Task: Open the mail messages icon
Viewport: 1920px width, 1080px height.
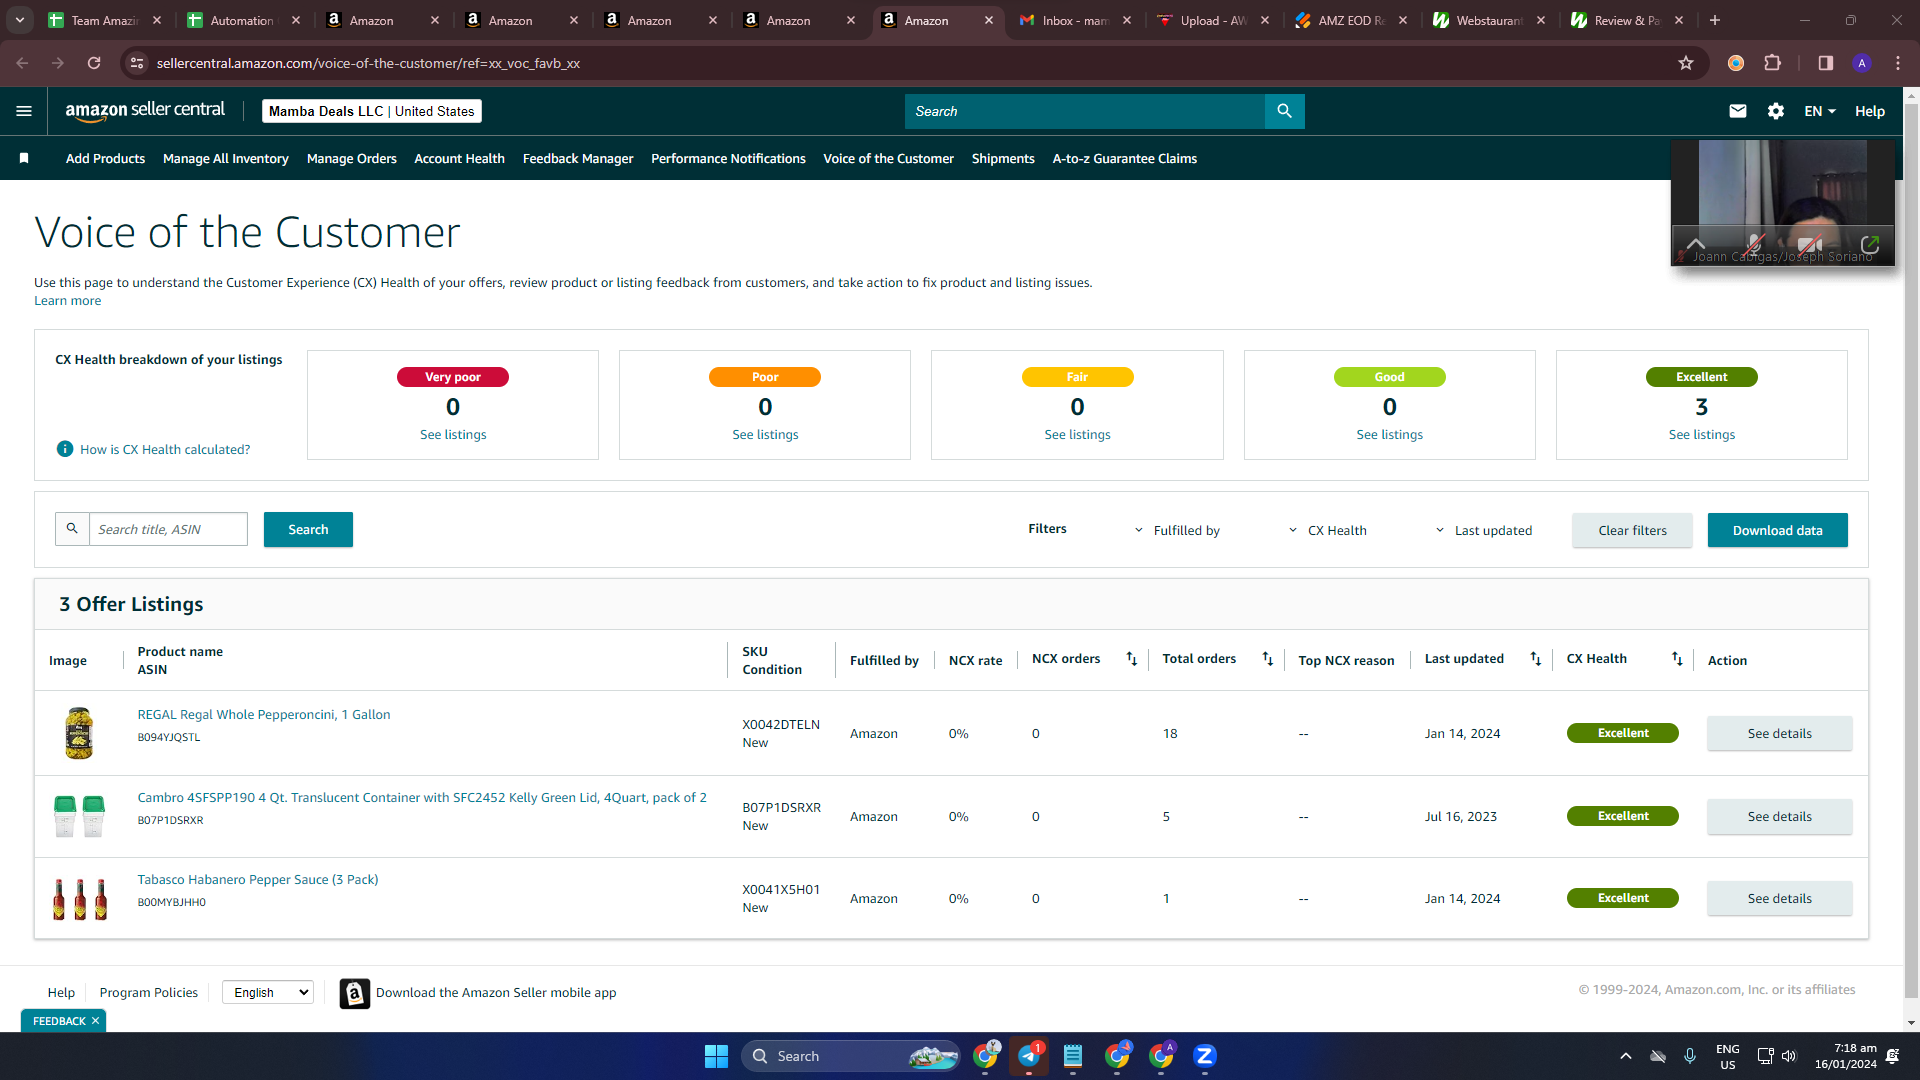Action: [1738, 111]
